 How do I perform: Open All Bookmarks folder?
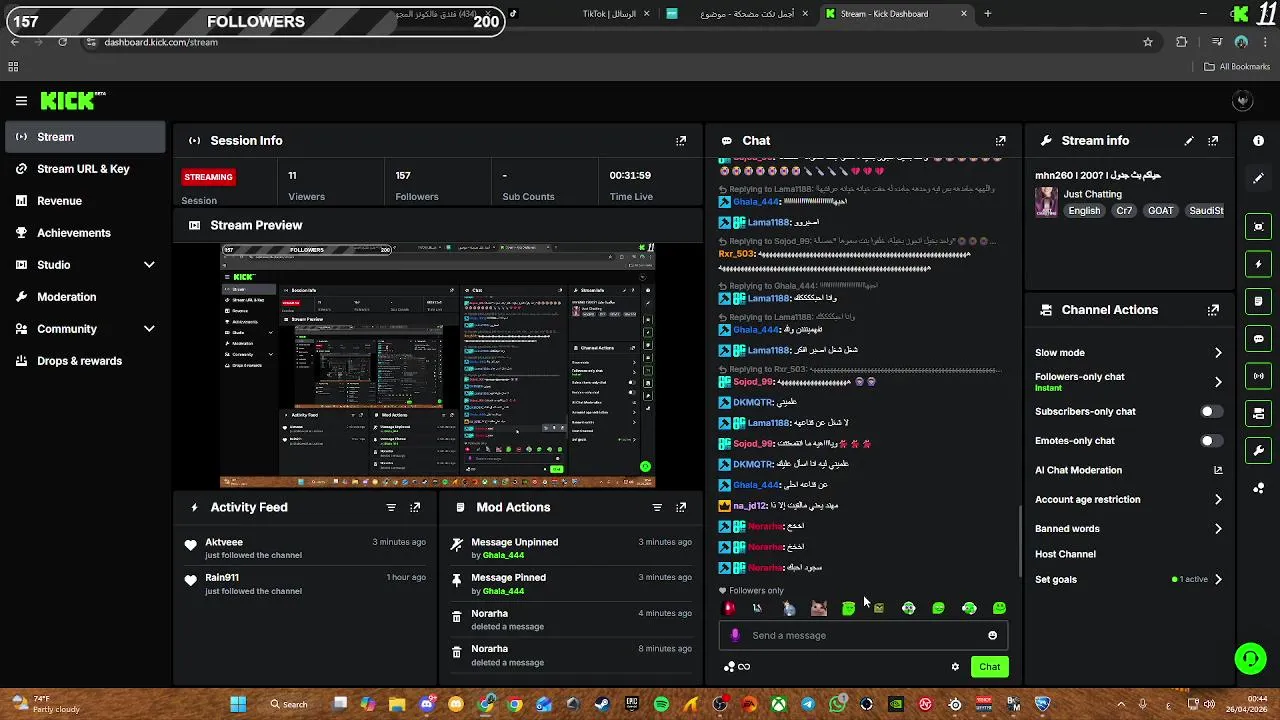[x=1237, y=67]
